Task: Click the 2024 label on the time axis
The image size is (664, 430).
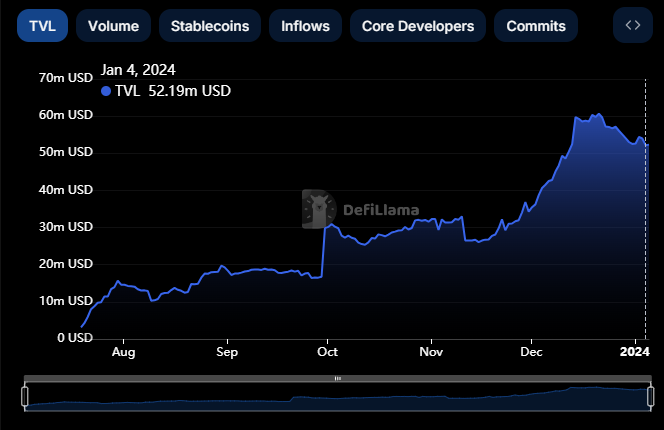Action: pos(634,352)
